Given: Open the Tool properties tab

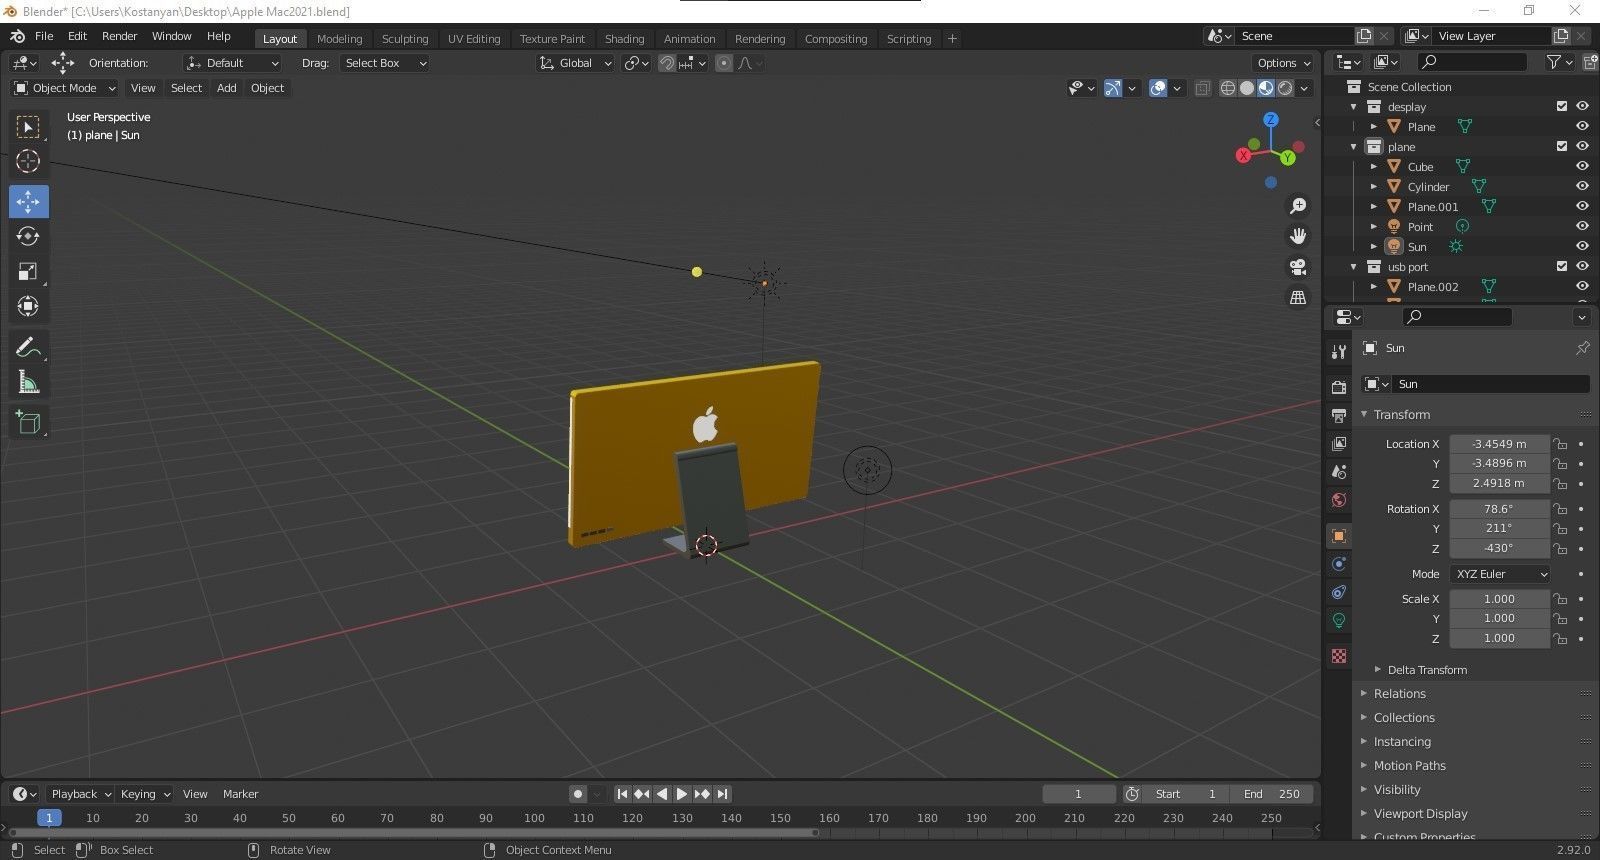Looking at the screenshot, I should pyautogui.click(x=1339, y=352).
